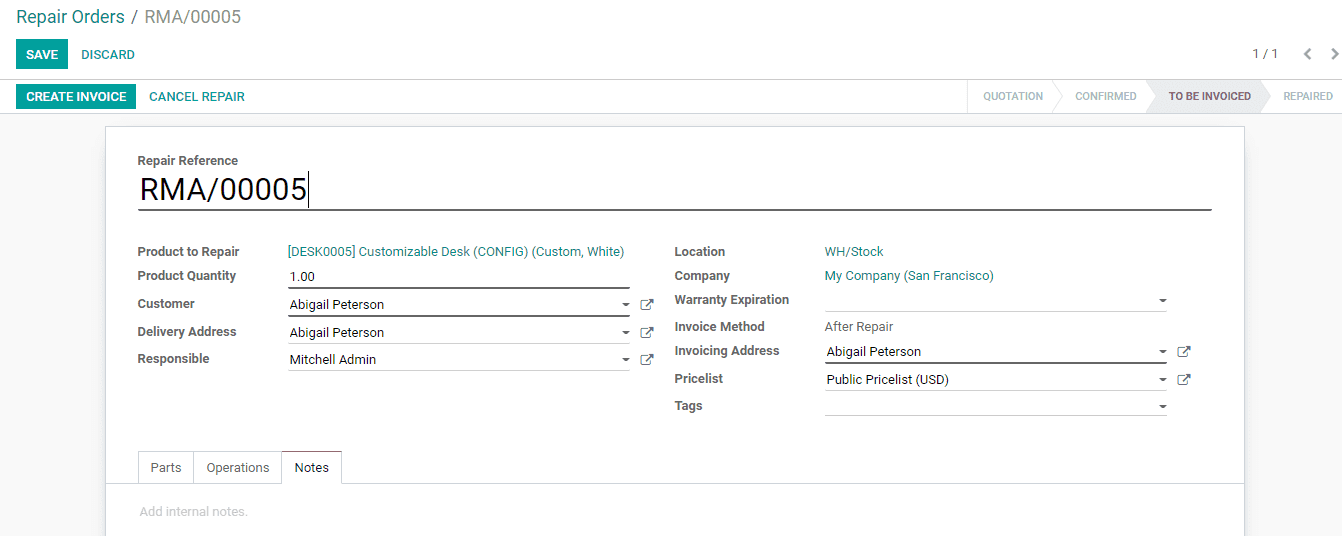Select the Notes tab
The width and height of the screenshot is (1342, 536).
(312, 468)
